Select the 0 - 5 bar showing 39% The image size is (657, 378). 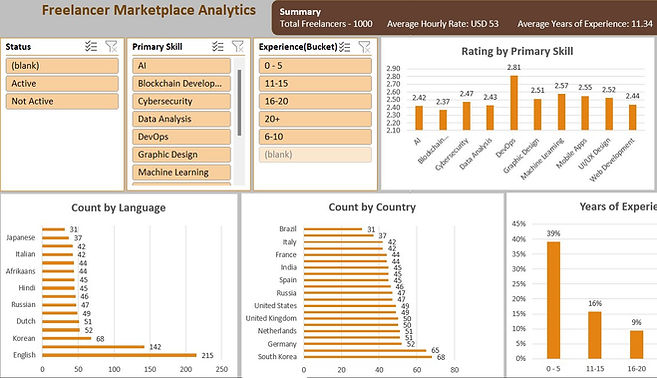tap(554, 300)
